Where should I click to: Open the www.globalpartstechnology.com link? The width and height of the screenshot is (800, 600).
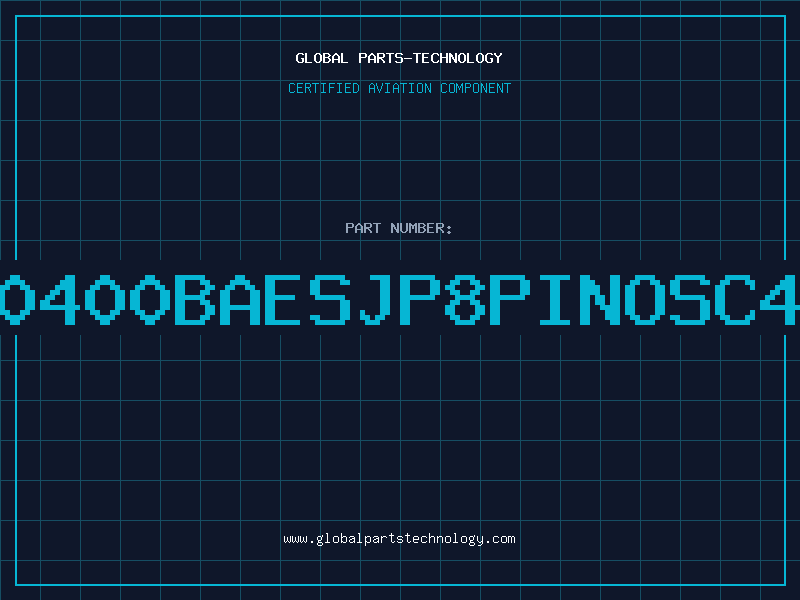point(399,539)
